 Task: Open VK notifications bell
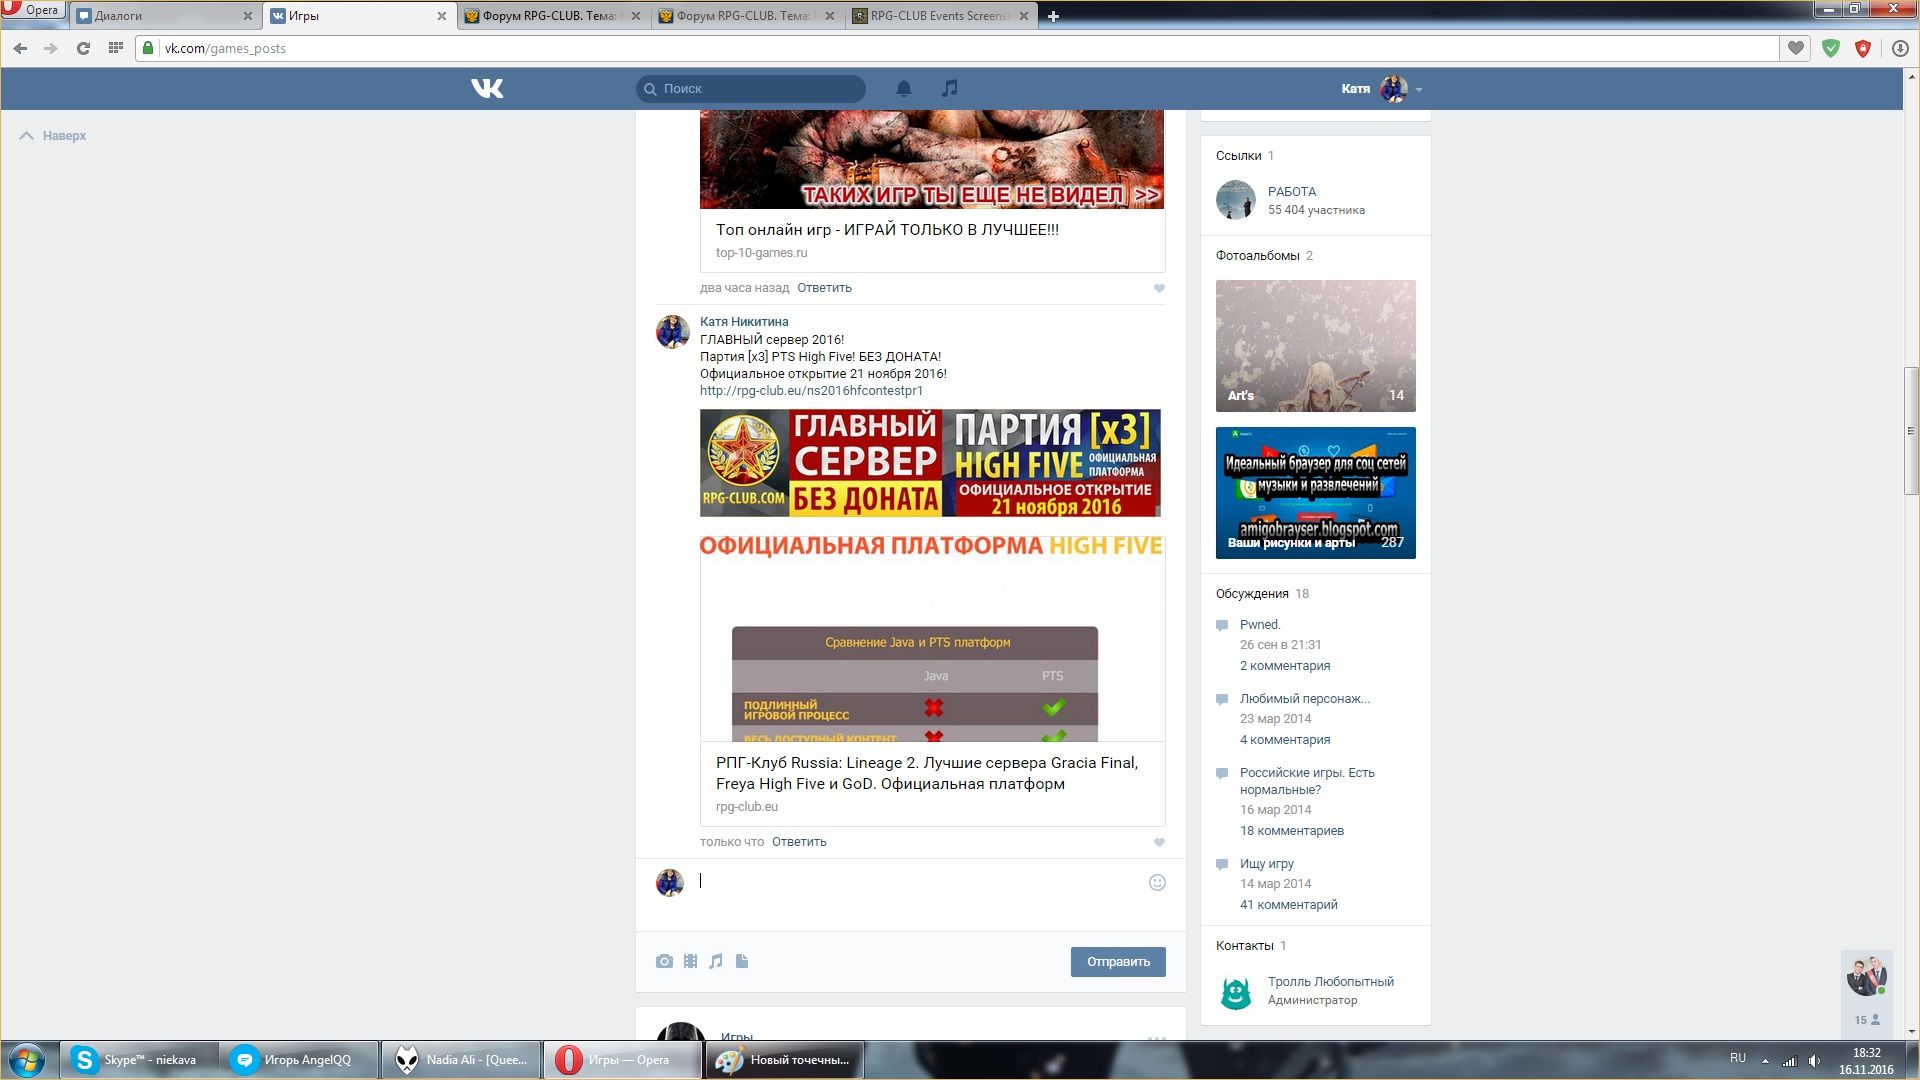pos(903,89)
